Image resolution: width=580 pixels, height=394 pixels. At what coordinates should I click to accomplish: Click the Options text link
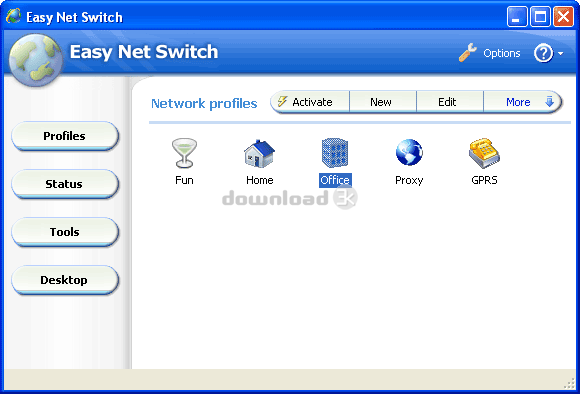[502, 53]
